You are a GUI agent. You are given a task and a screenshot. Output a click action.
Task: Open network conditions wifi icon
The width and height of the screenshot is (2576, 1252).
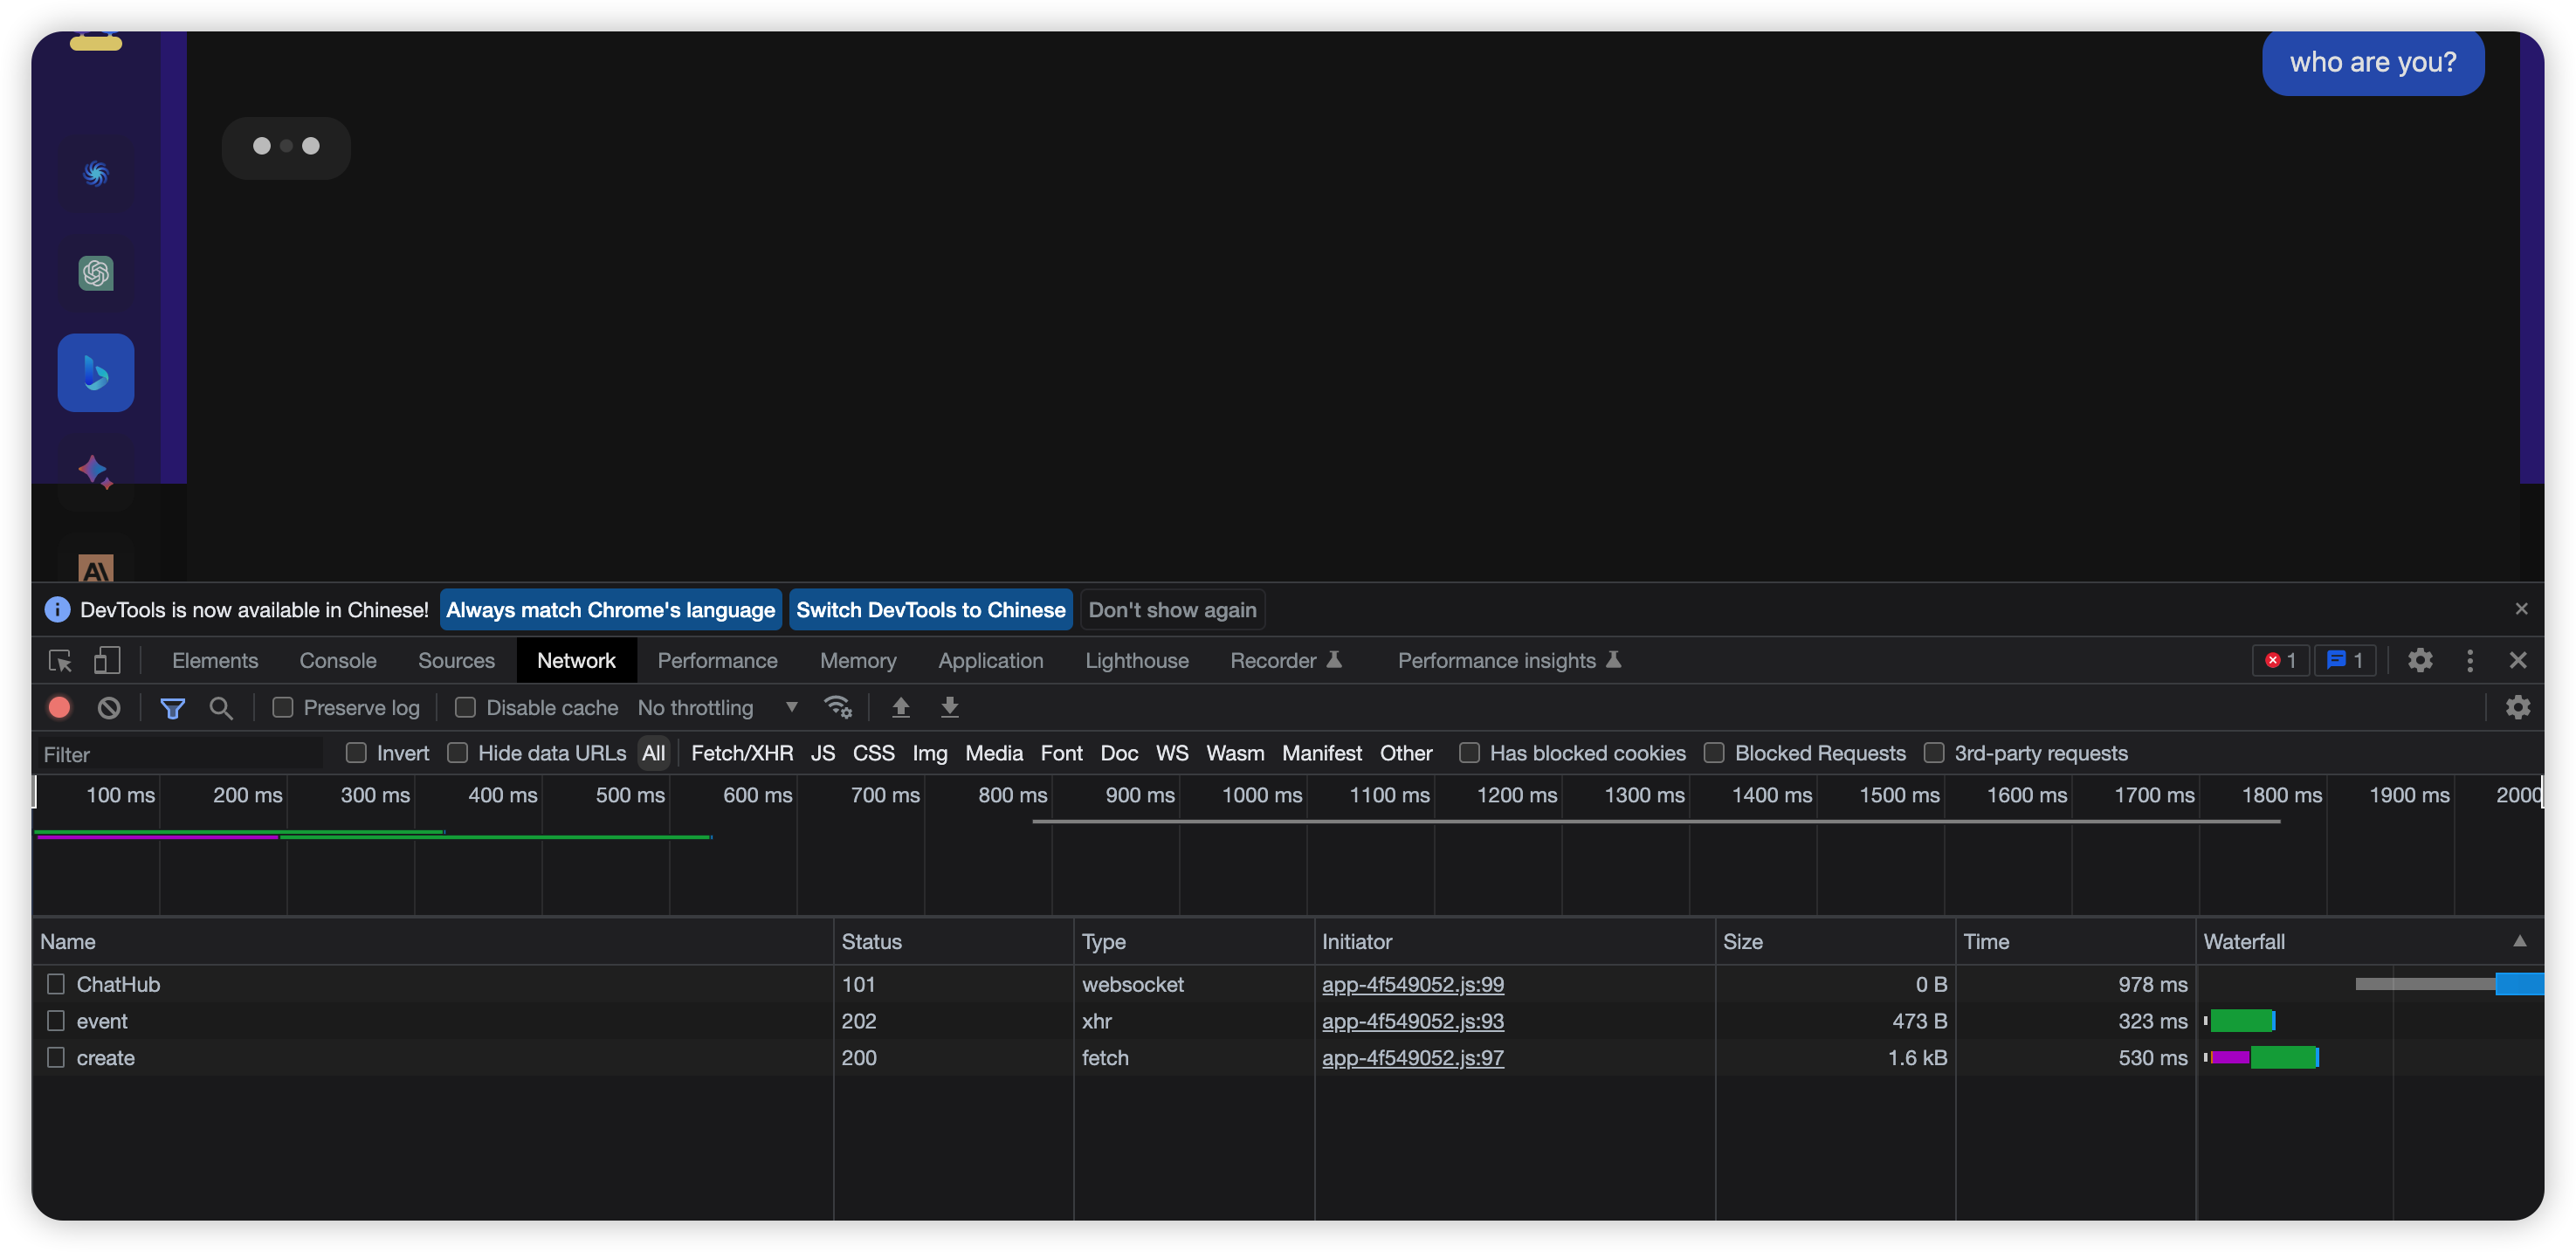coord(837,708)
